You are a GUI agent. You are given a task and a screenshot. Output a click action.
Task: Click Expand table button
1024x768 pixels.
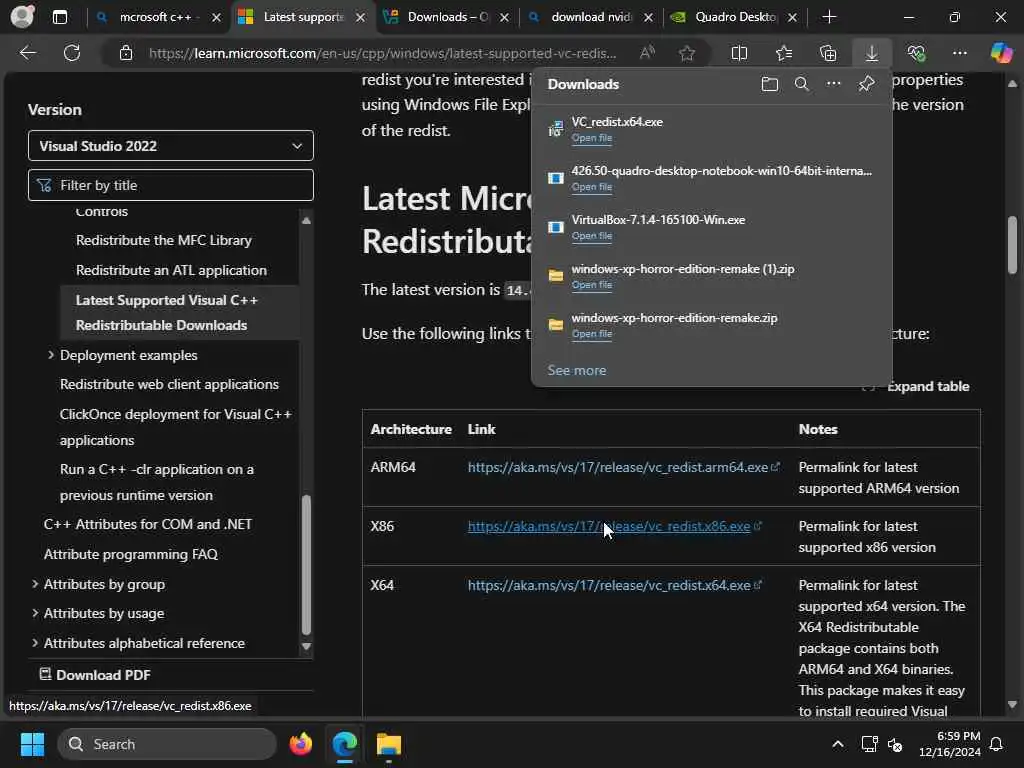[x=917, y=386]
